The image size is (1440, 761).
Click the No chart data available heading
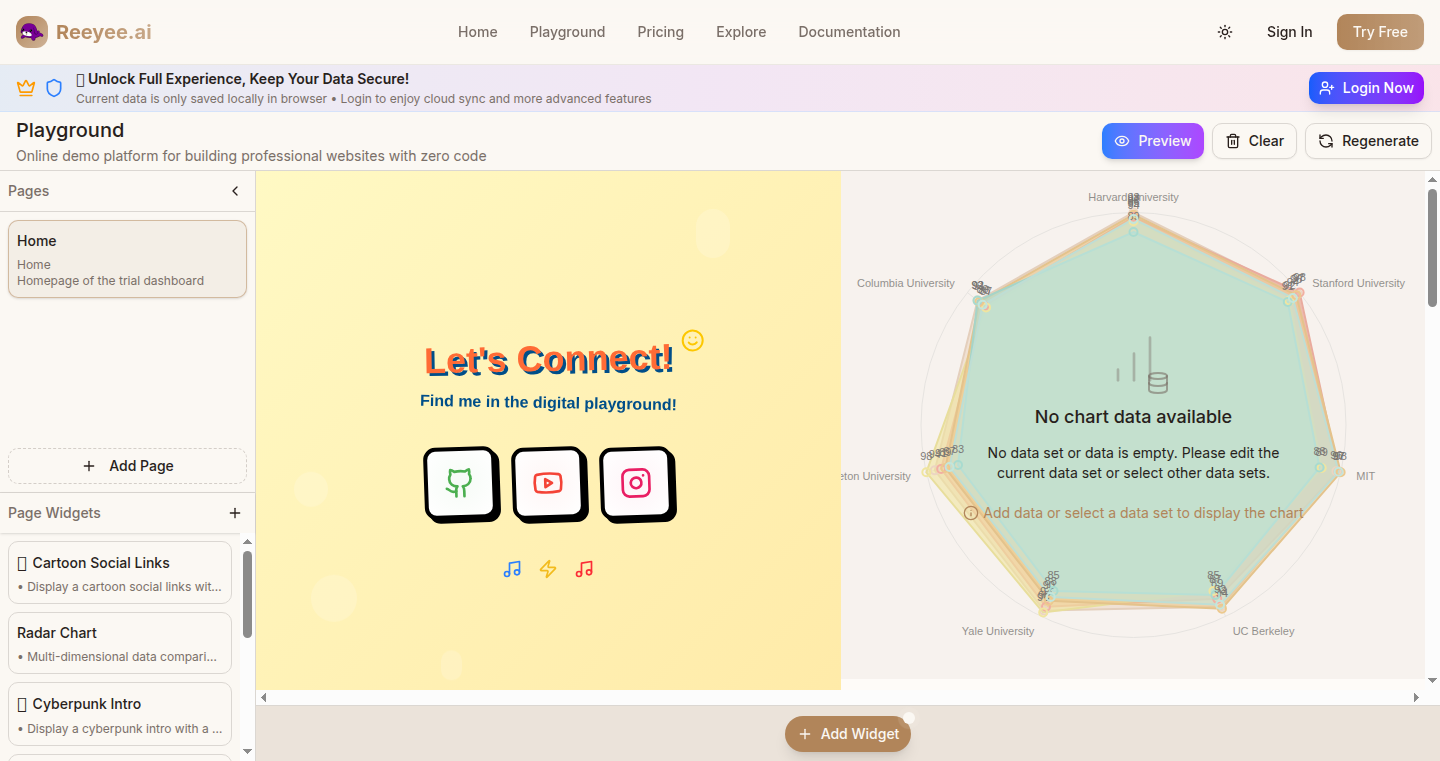coord(1133,417)
